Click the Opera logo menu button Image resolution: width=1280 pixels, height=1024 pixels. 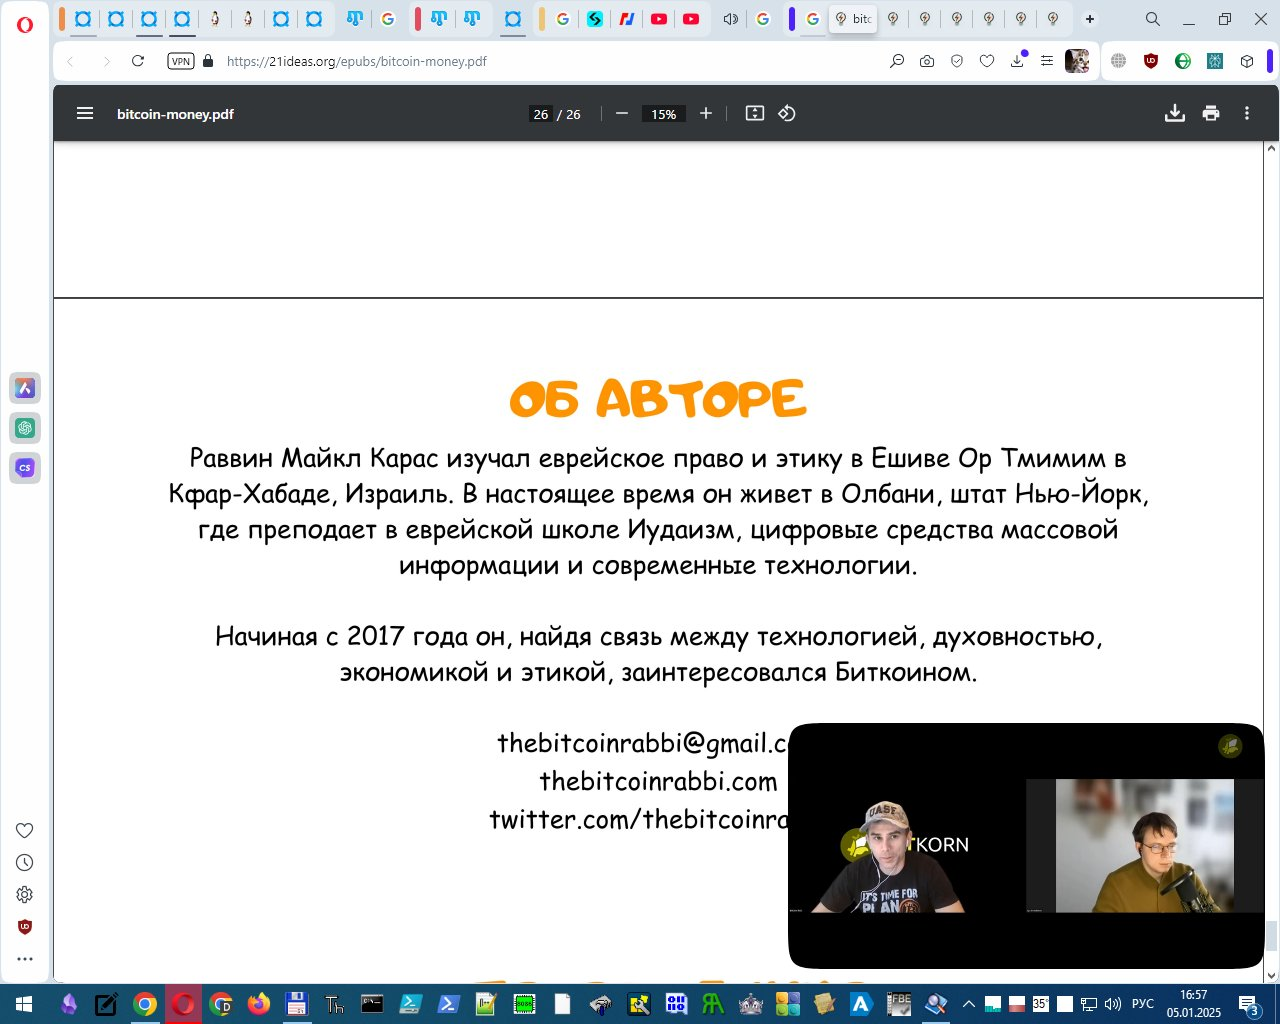coord(25,24)
